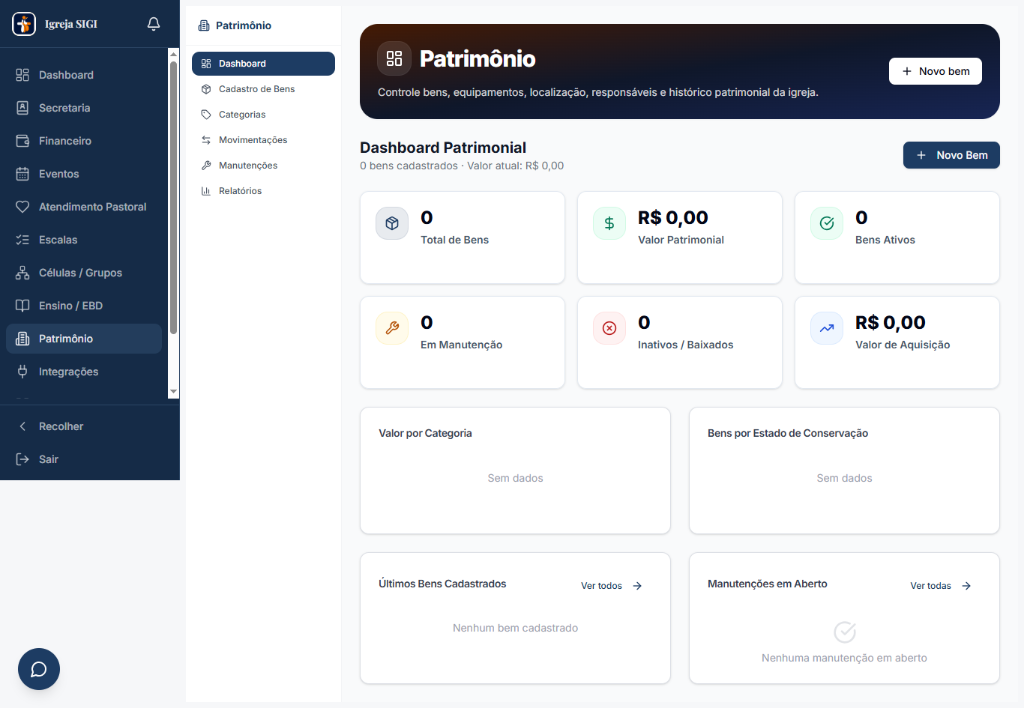Screen dimensions: 1024x708
Task: Go to Atendimento Pastoral section
Action: click(x=84, y=207)
